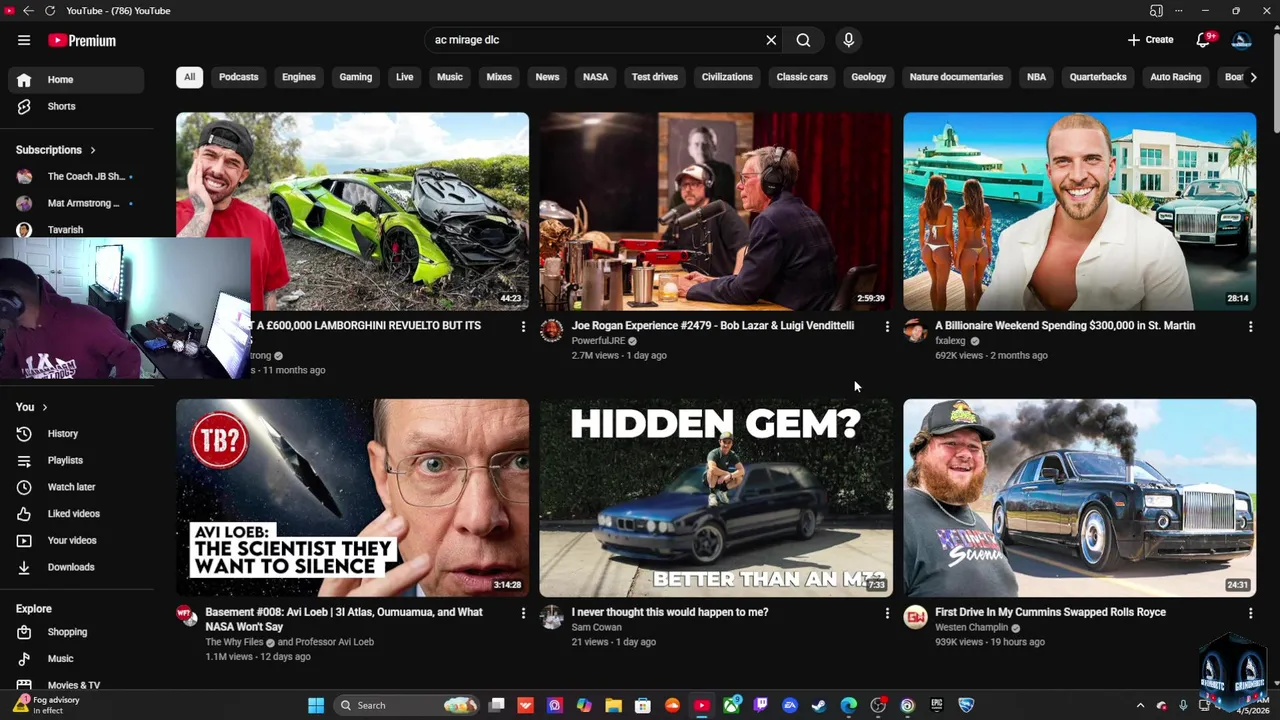Image resolution: width=1280 pixels, height=720 pixels.
Task: Click the magnifier search button
Action: tap(803, 40)
